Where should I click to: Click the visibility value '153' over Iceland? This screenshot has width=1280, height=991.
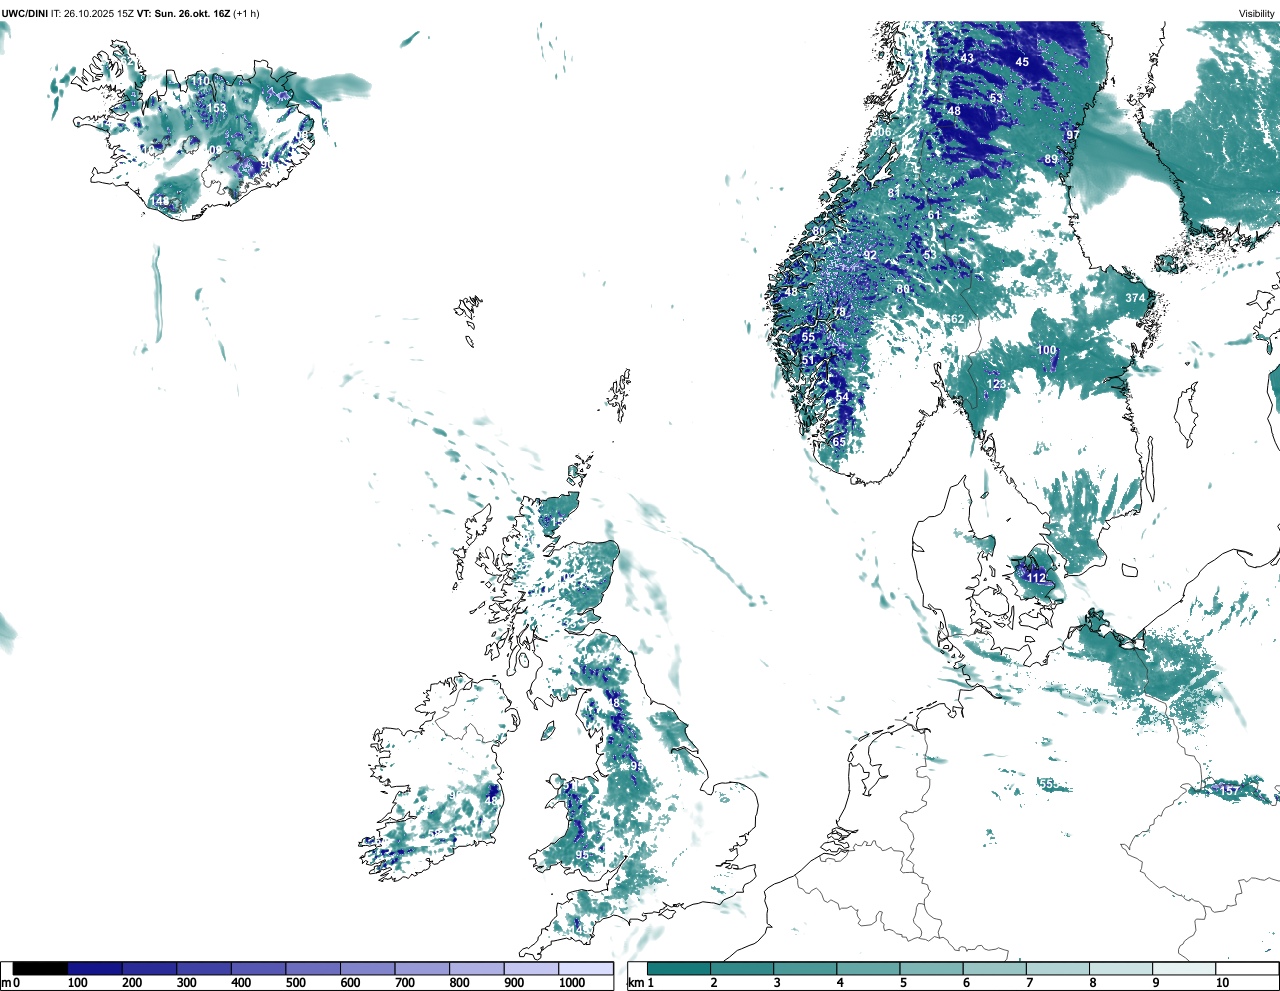217,108
